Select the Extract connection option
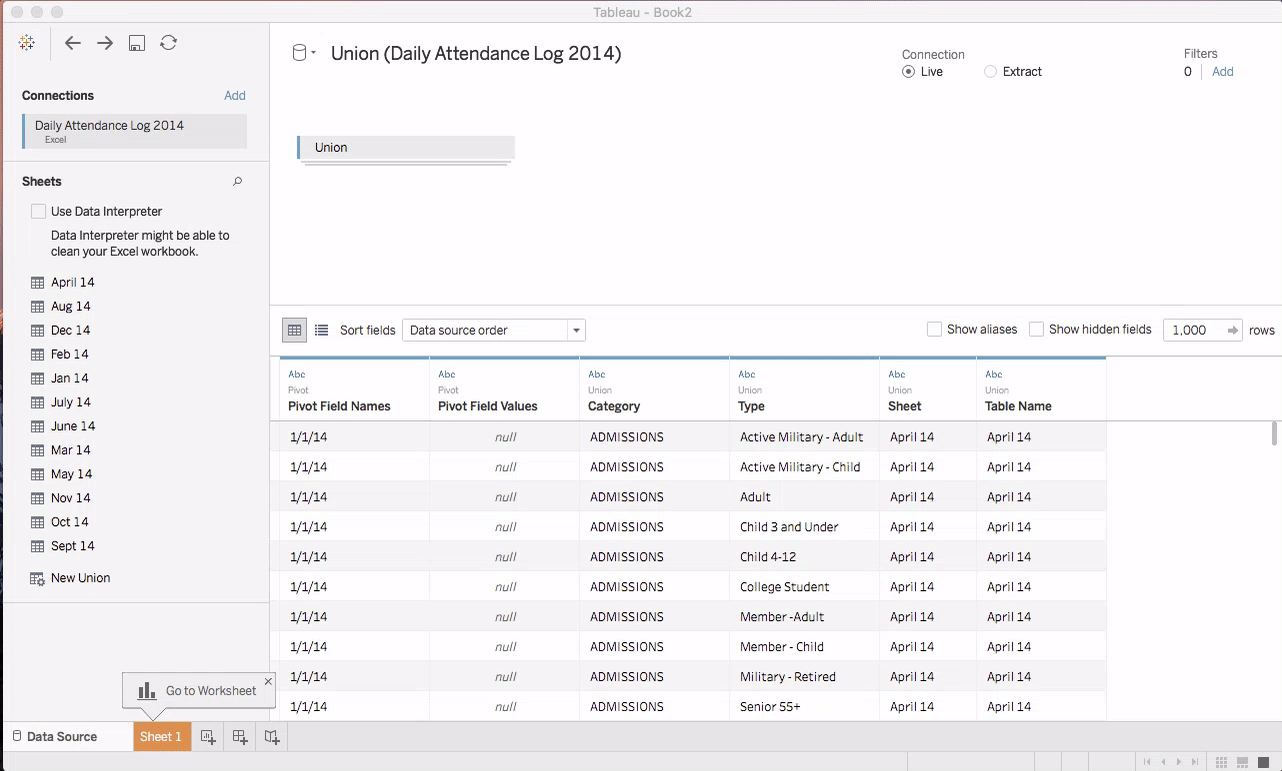Viewport: 1282px width, 771px height. coord(990,72)
